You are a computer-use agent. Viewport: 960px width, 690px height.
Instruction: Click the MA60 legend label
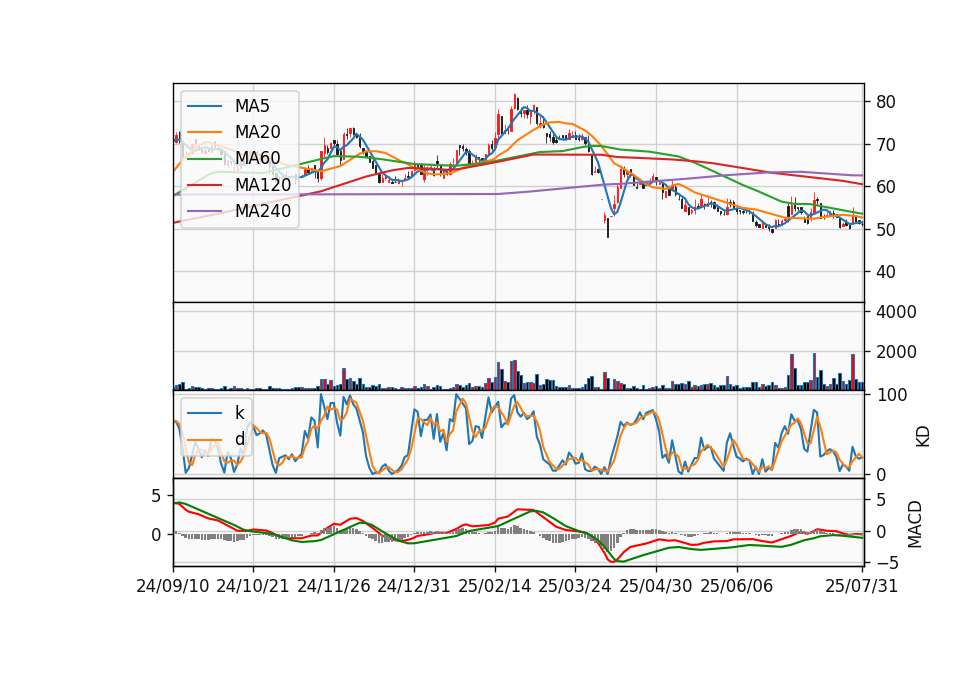[x=257, y=159]
